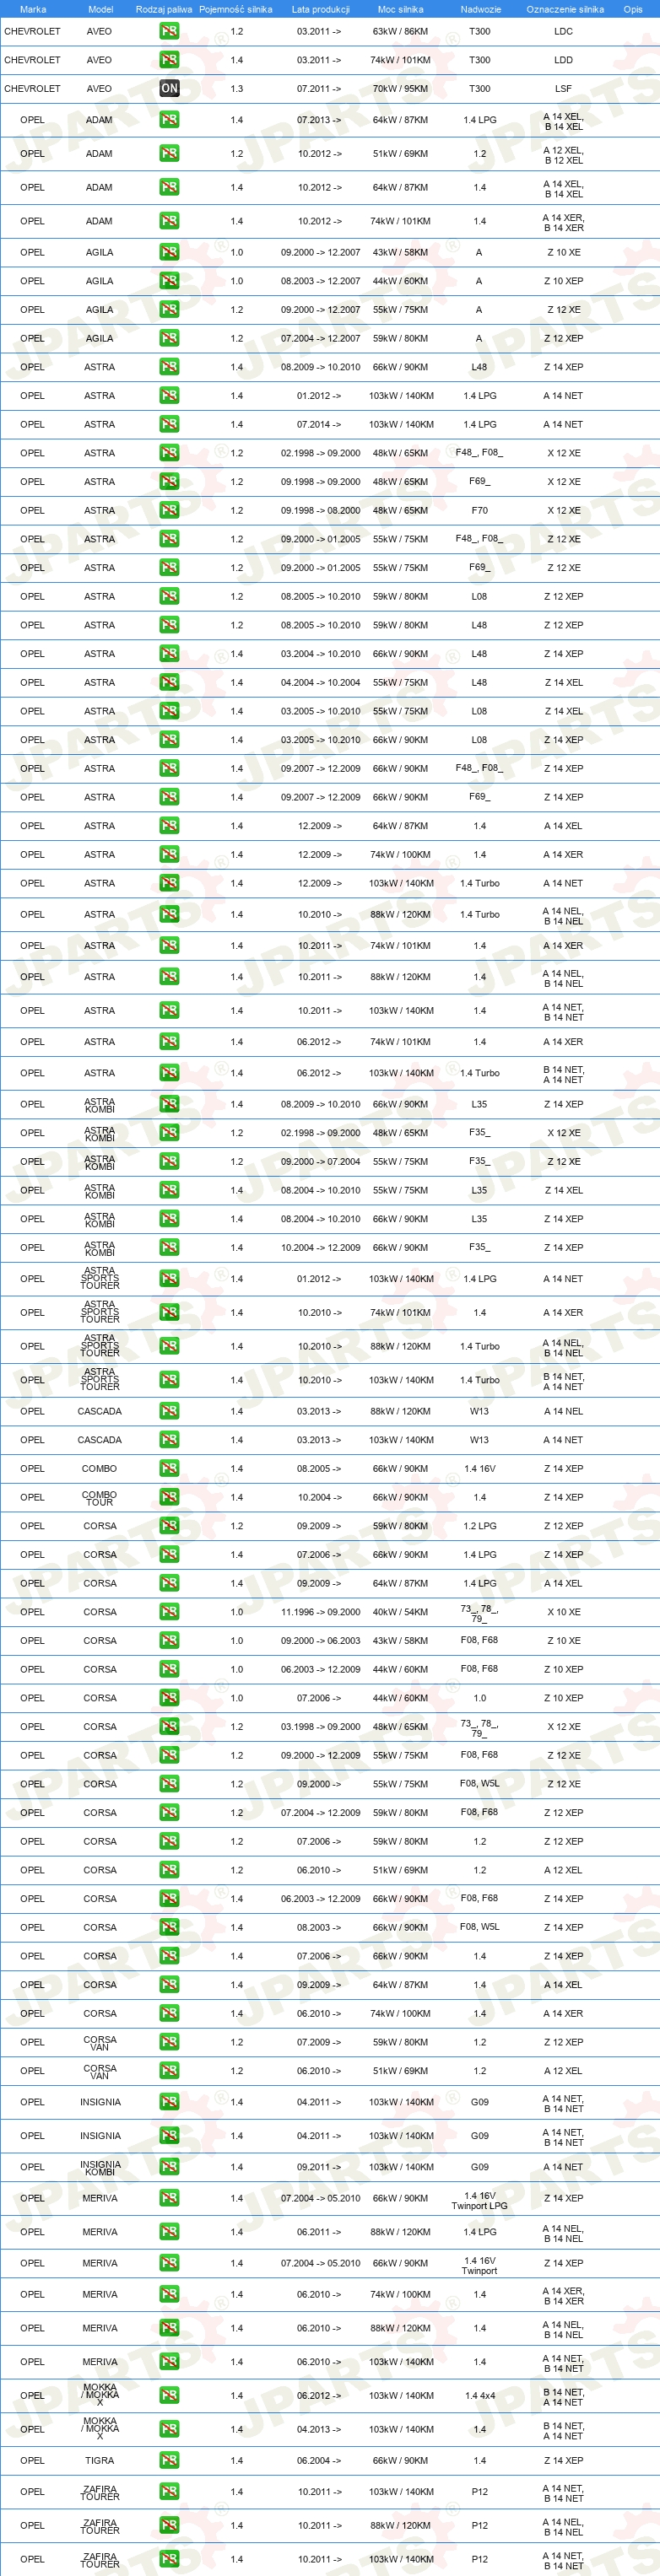
Task: Click the '06.2004 ->' production date cell
Action: 319,2460
